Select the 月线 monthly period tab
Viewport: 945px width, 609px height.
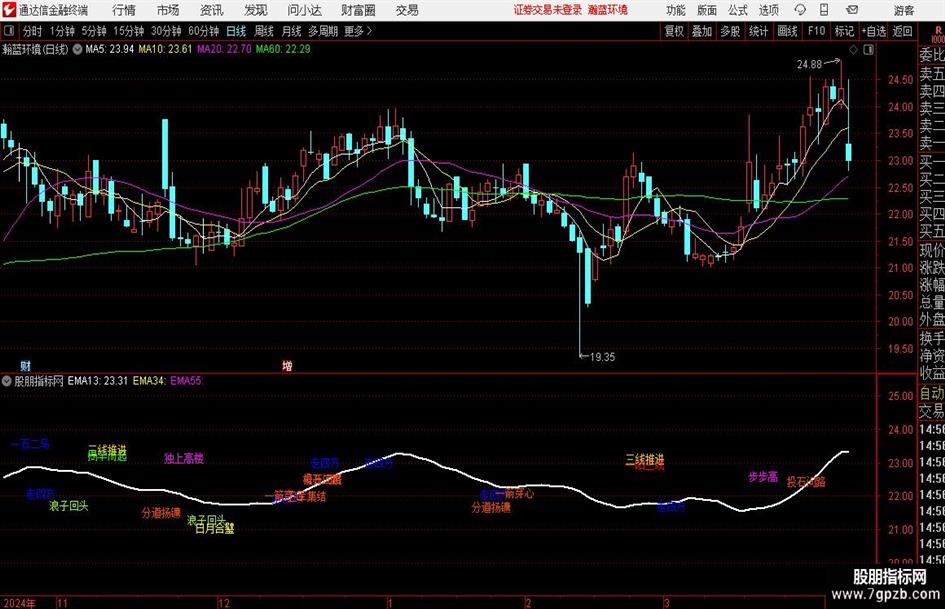[291, 31]
